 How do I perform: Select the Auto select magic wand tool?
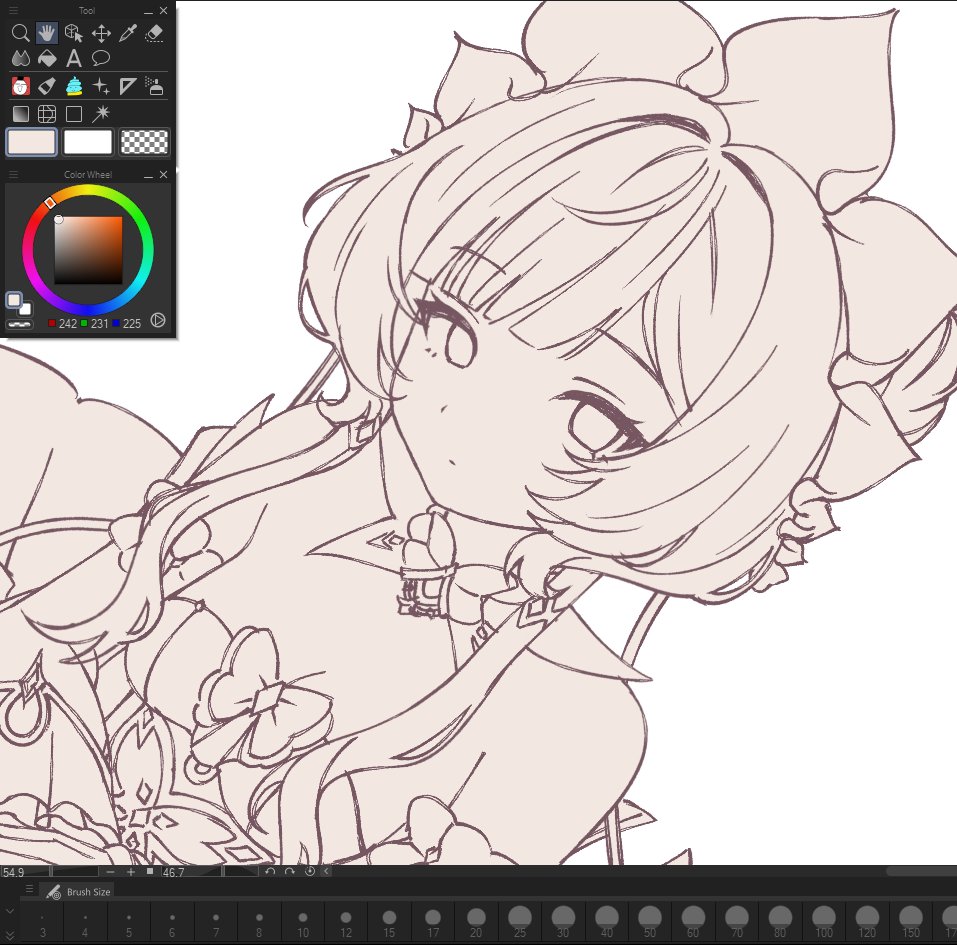101,114
